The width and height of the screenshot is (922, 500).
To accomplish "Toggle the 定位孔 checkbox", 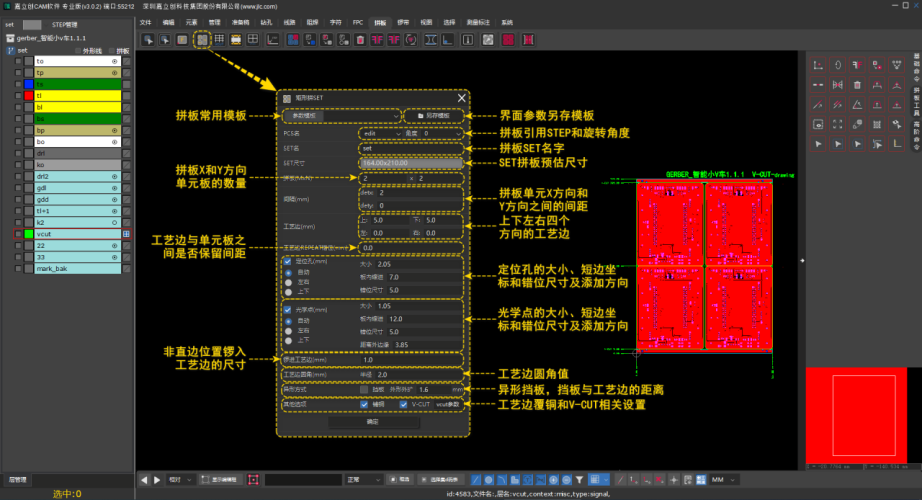I will [x=288, y=261].
